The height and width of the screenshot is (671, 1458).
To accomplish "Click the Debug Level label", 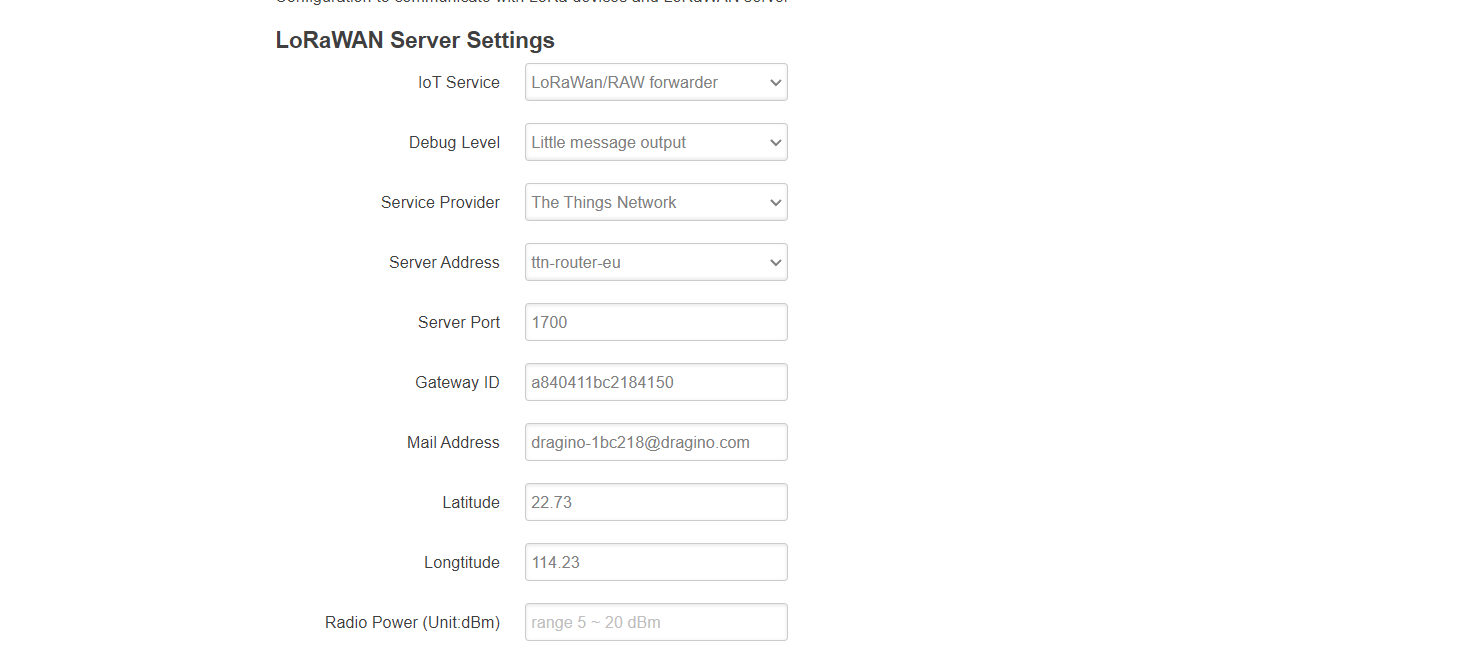I will point(454,143).
